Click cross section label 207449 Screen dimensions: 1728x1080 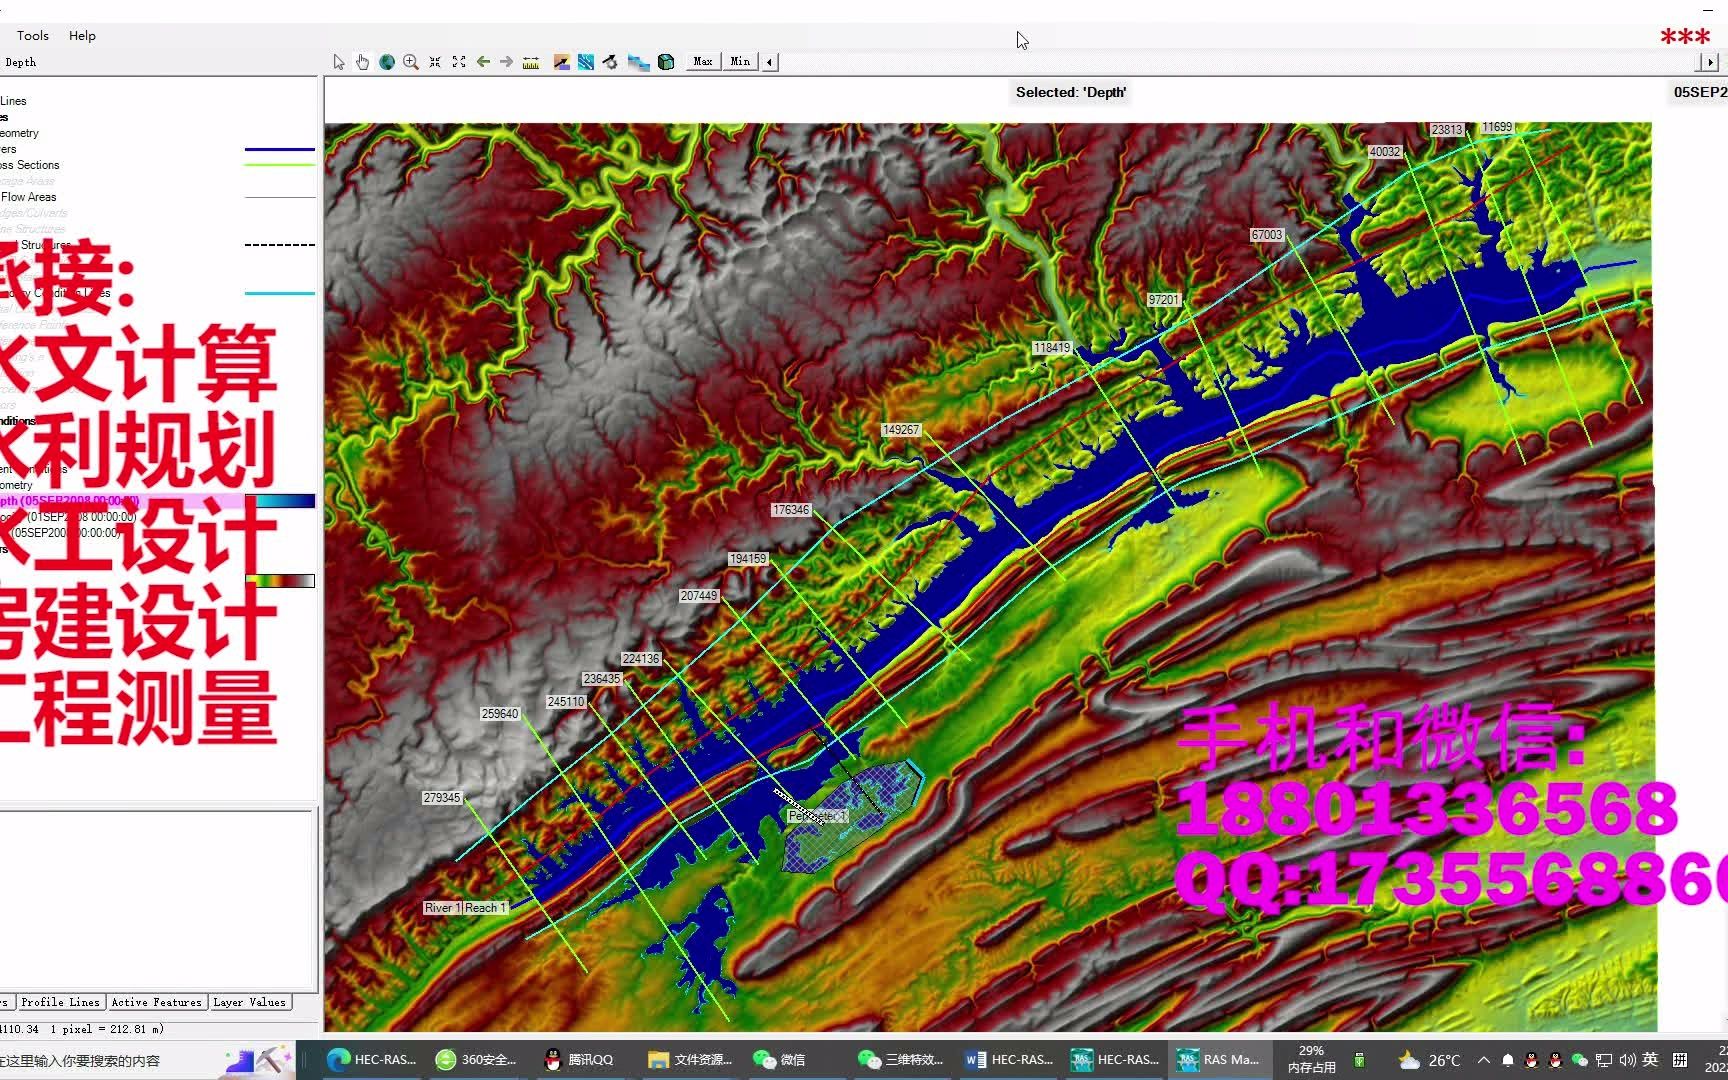[x=699, y=596]
